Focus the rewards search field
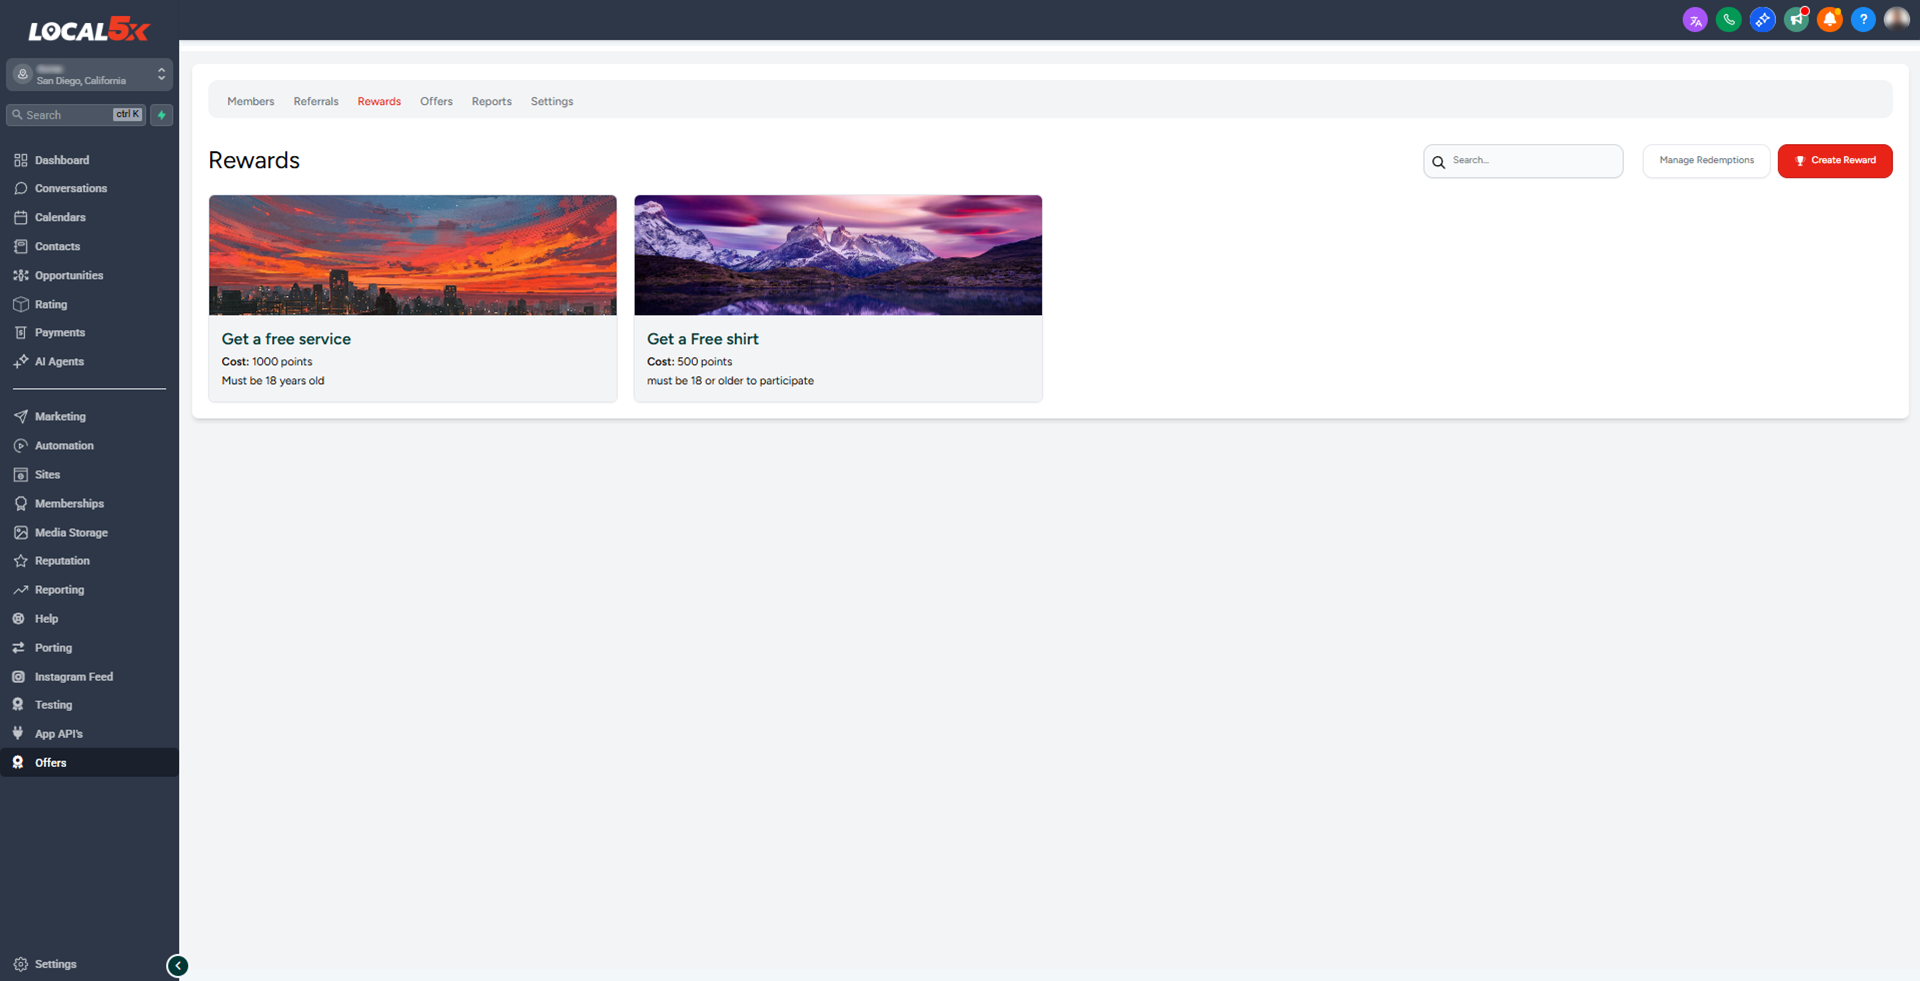The height and width of the screenshot is (981, 1920). (x=1532, y=161)
